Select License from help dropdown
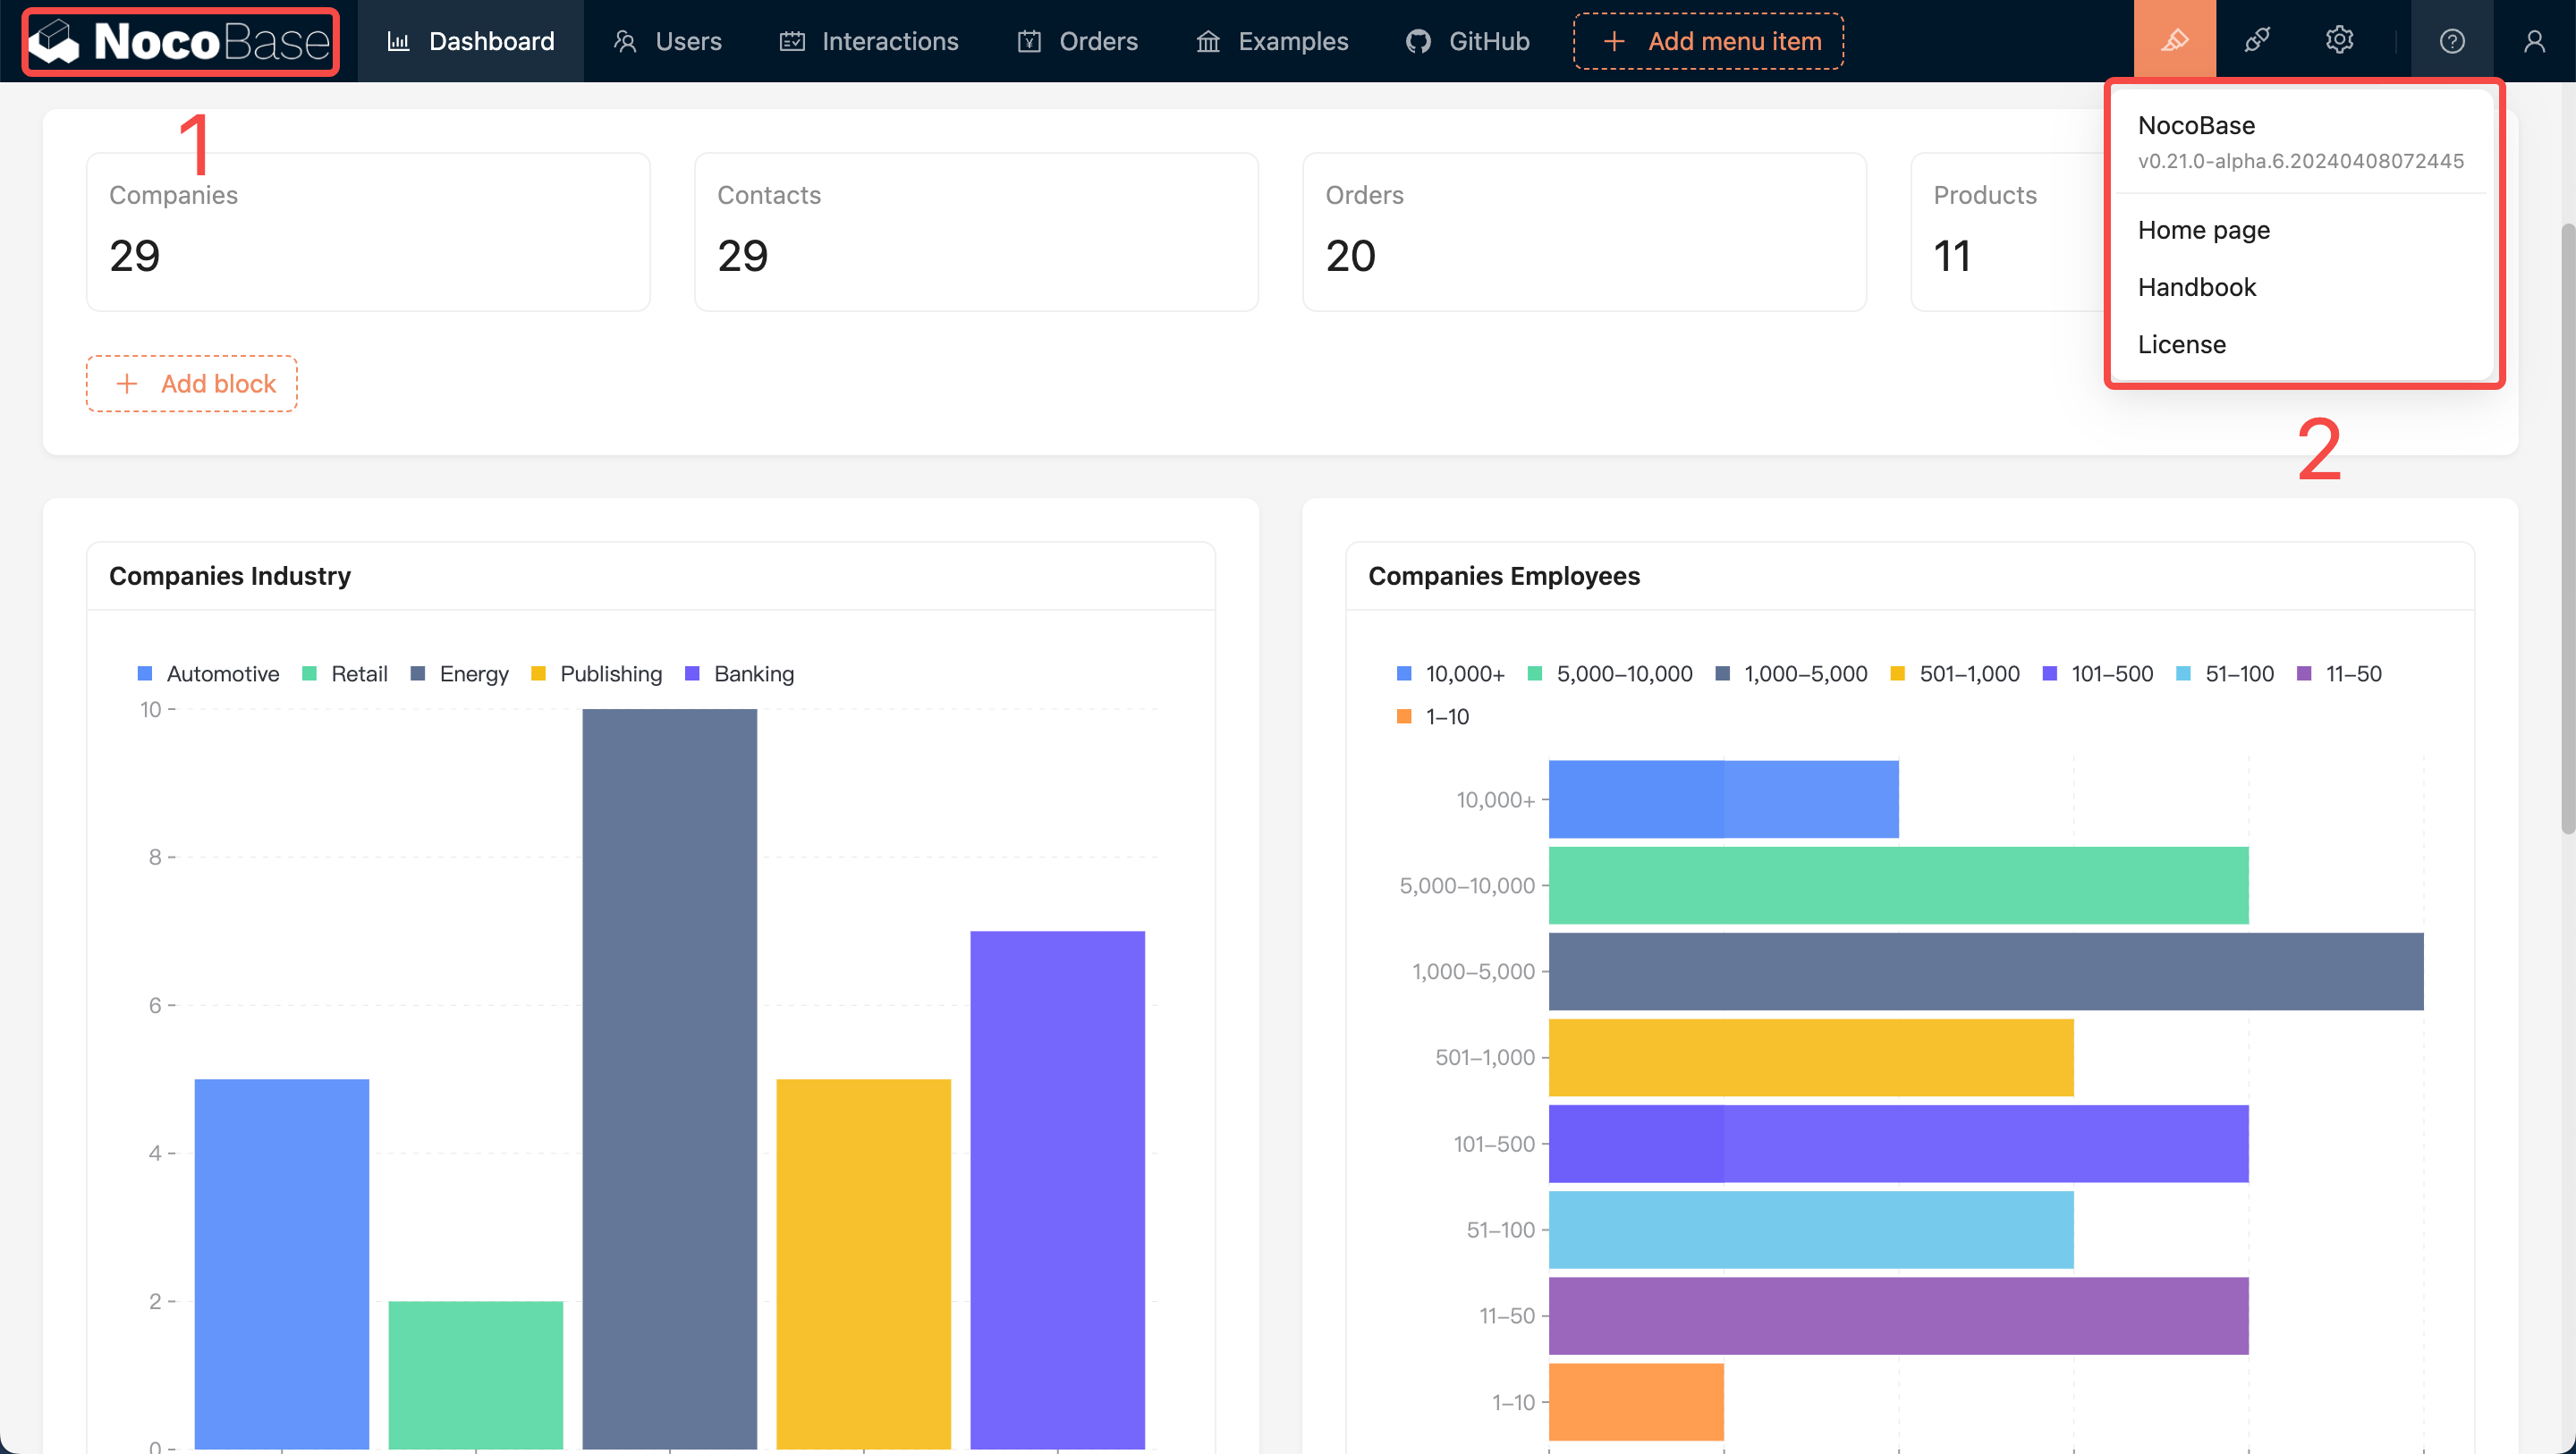 (x=2181, y=344)
